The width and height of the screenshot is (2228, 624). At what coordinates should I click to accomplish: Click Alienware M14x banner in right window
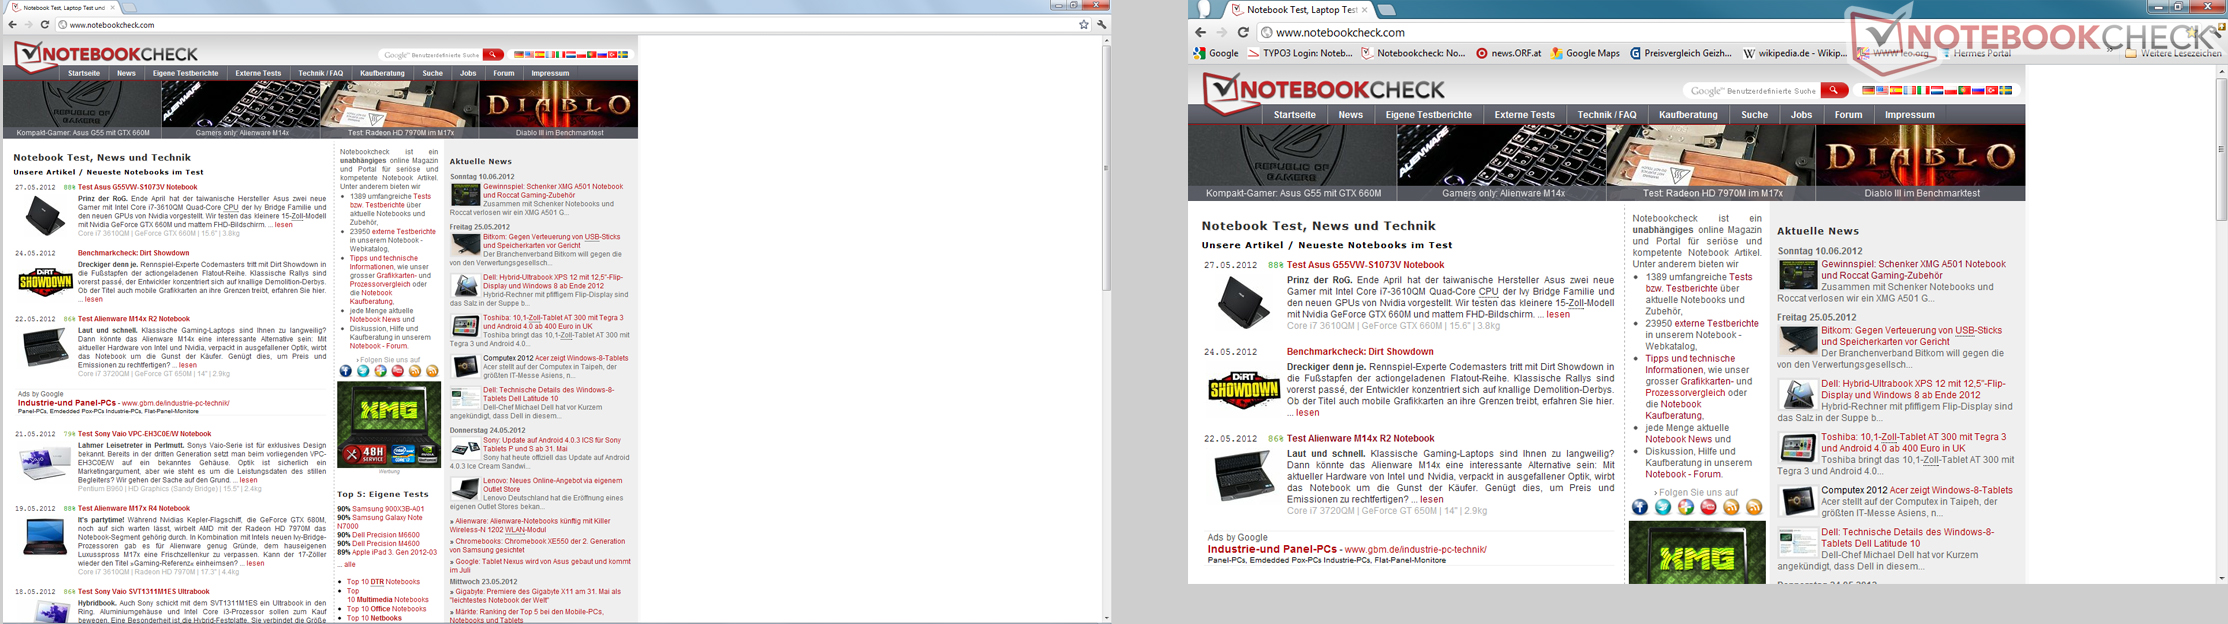click(1503, 163)
